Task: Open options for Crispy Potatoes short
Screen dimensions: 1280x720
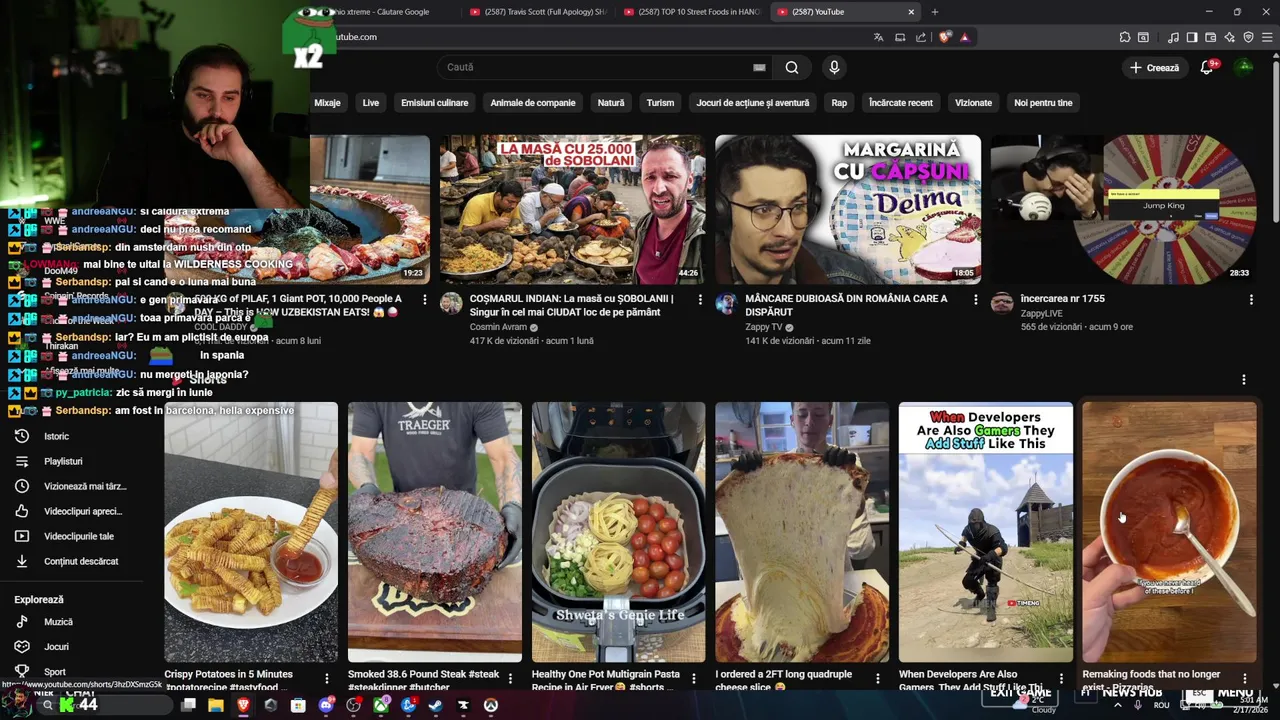Action: coord(327,679)
